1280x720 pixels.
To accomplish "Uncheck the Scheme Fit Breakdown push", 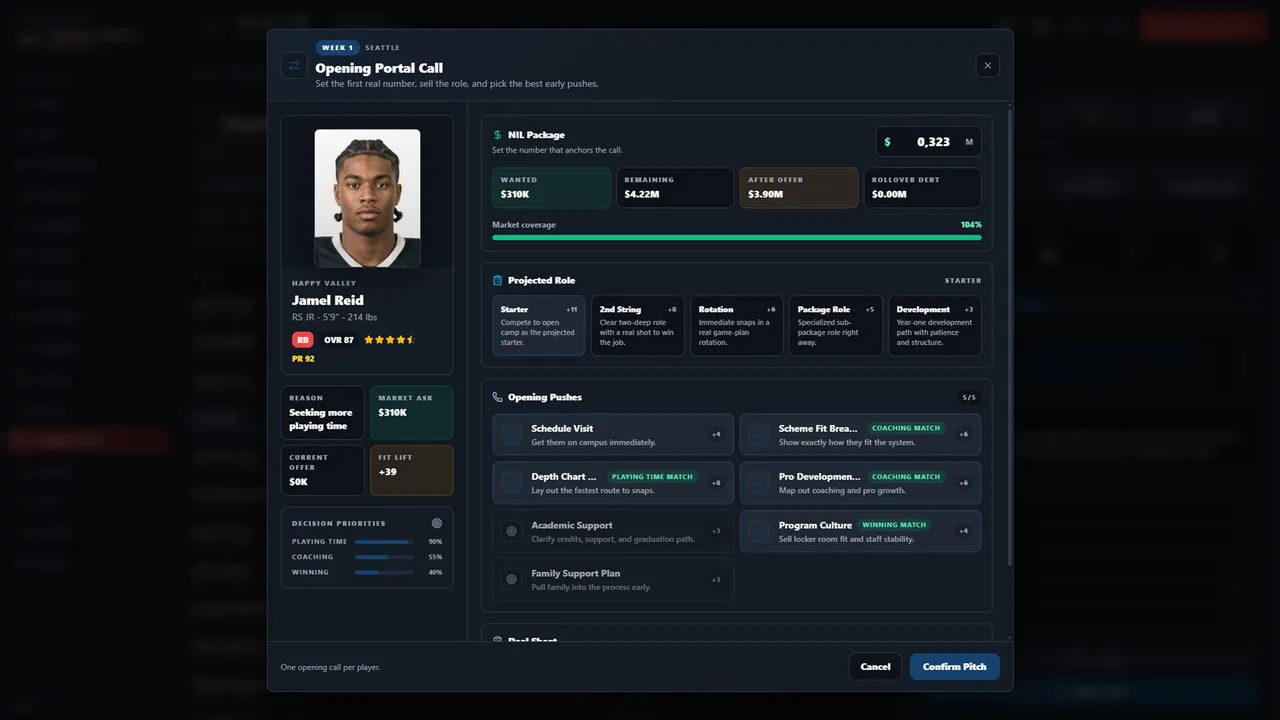I will (760, 434).
